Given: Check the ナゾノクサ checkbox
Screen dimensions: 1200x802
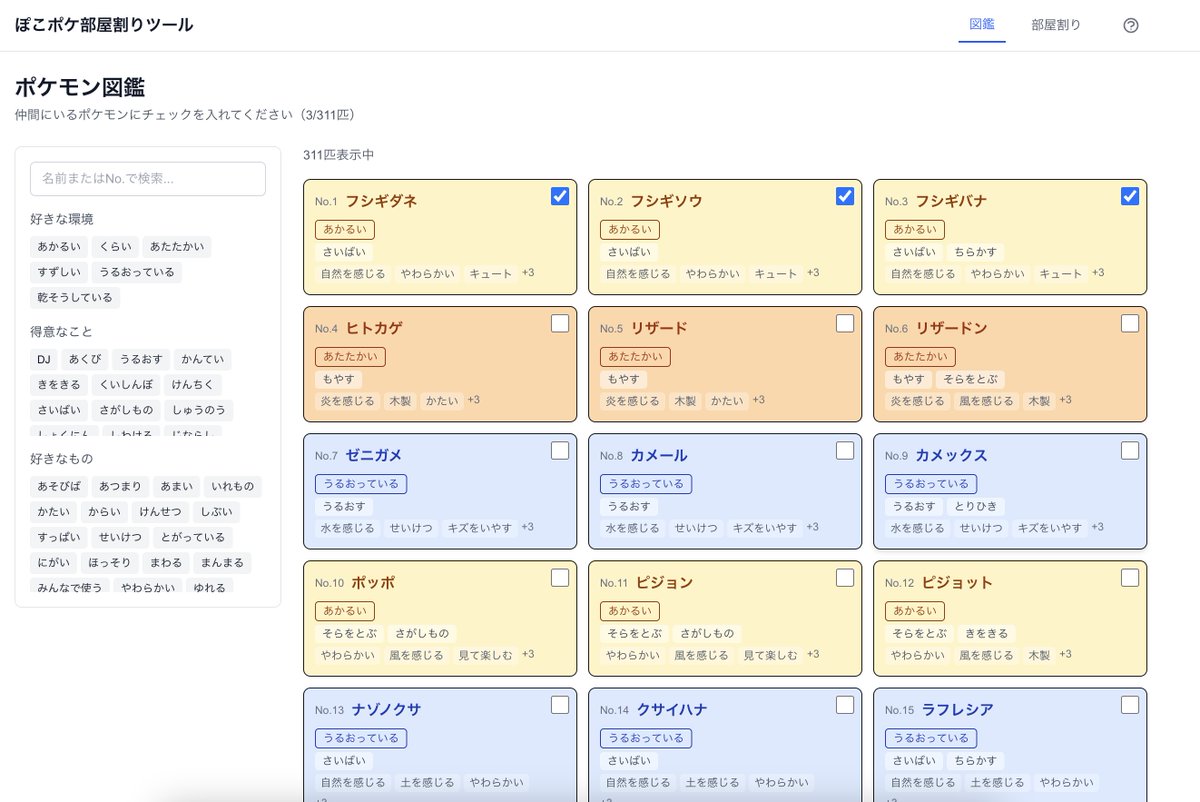Looking at the screenshot, I should point(560,704).
